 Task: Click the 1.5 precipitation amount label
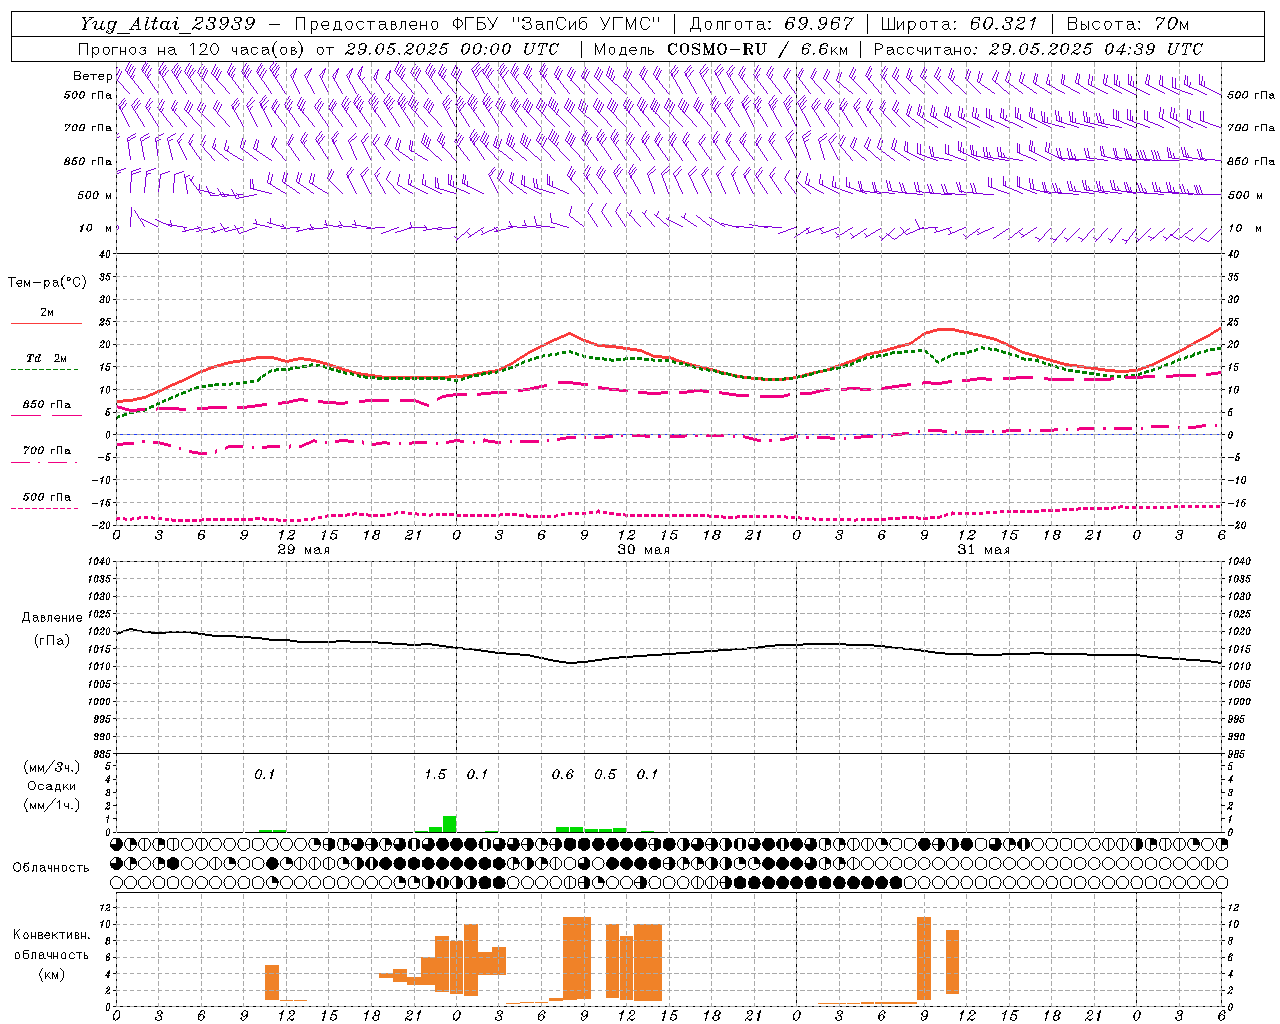tap(435, 774)
